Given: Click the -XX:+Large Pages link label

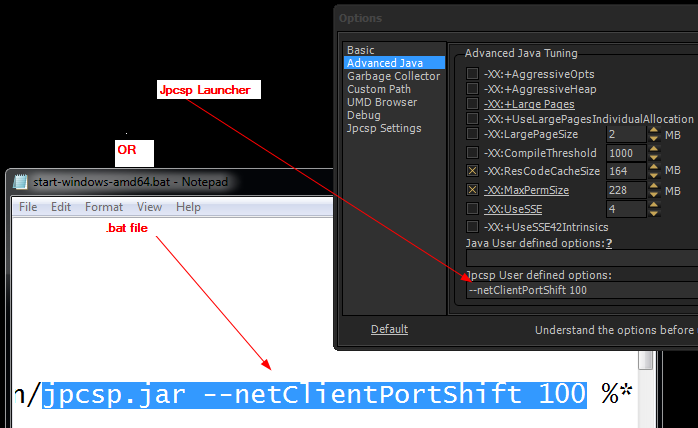Looking at the screenshot, I should coord(529,104).
